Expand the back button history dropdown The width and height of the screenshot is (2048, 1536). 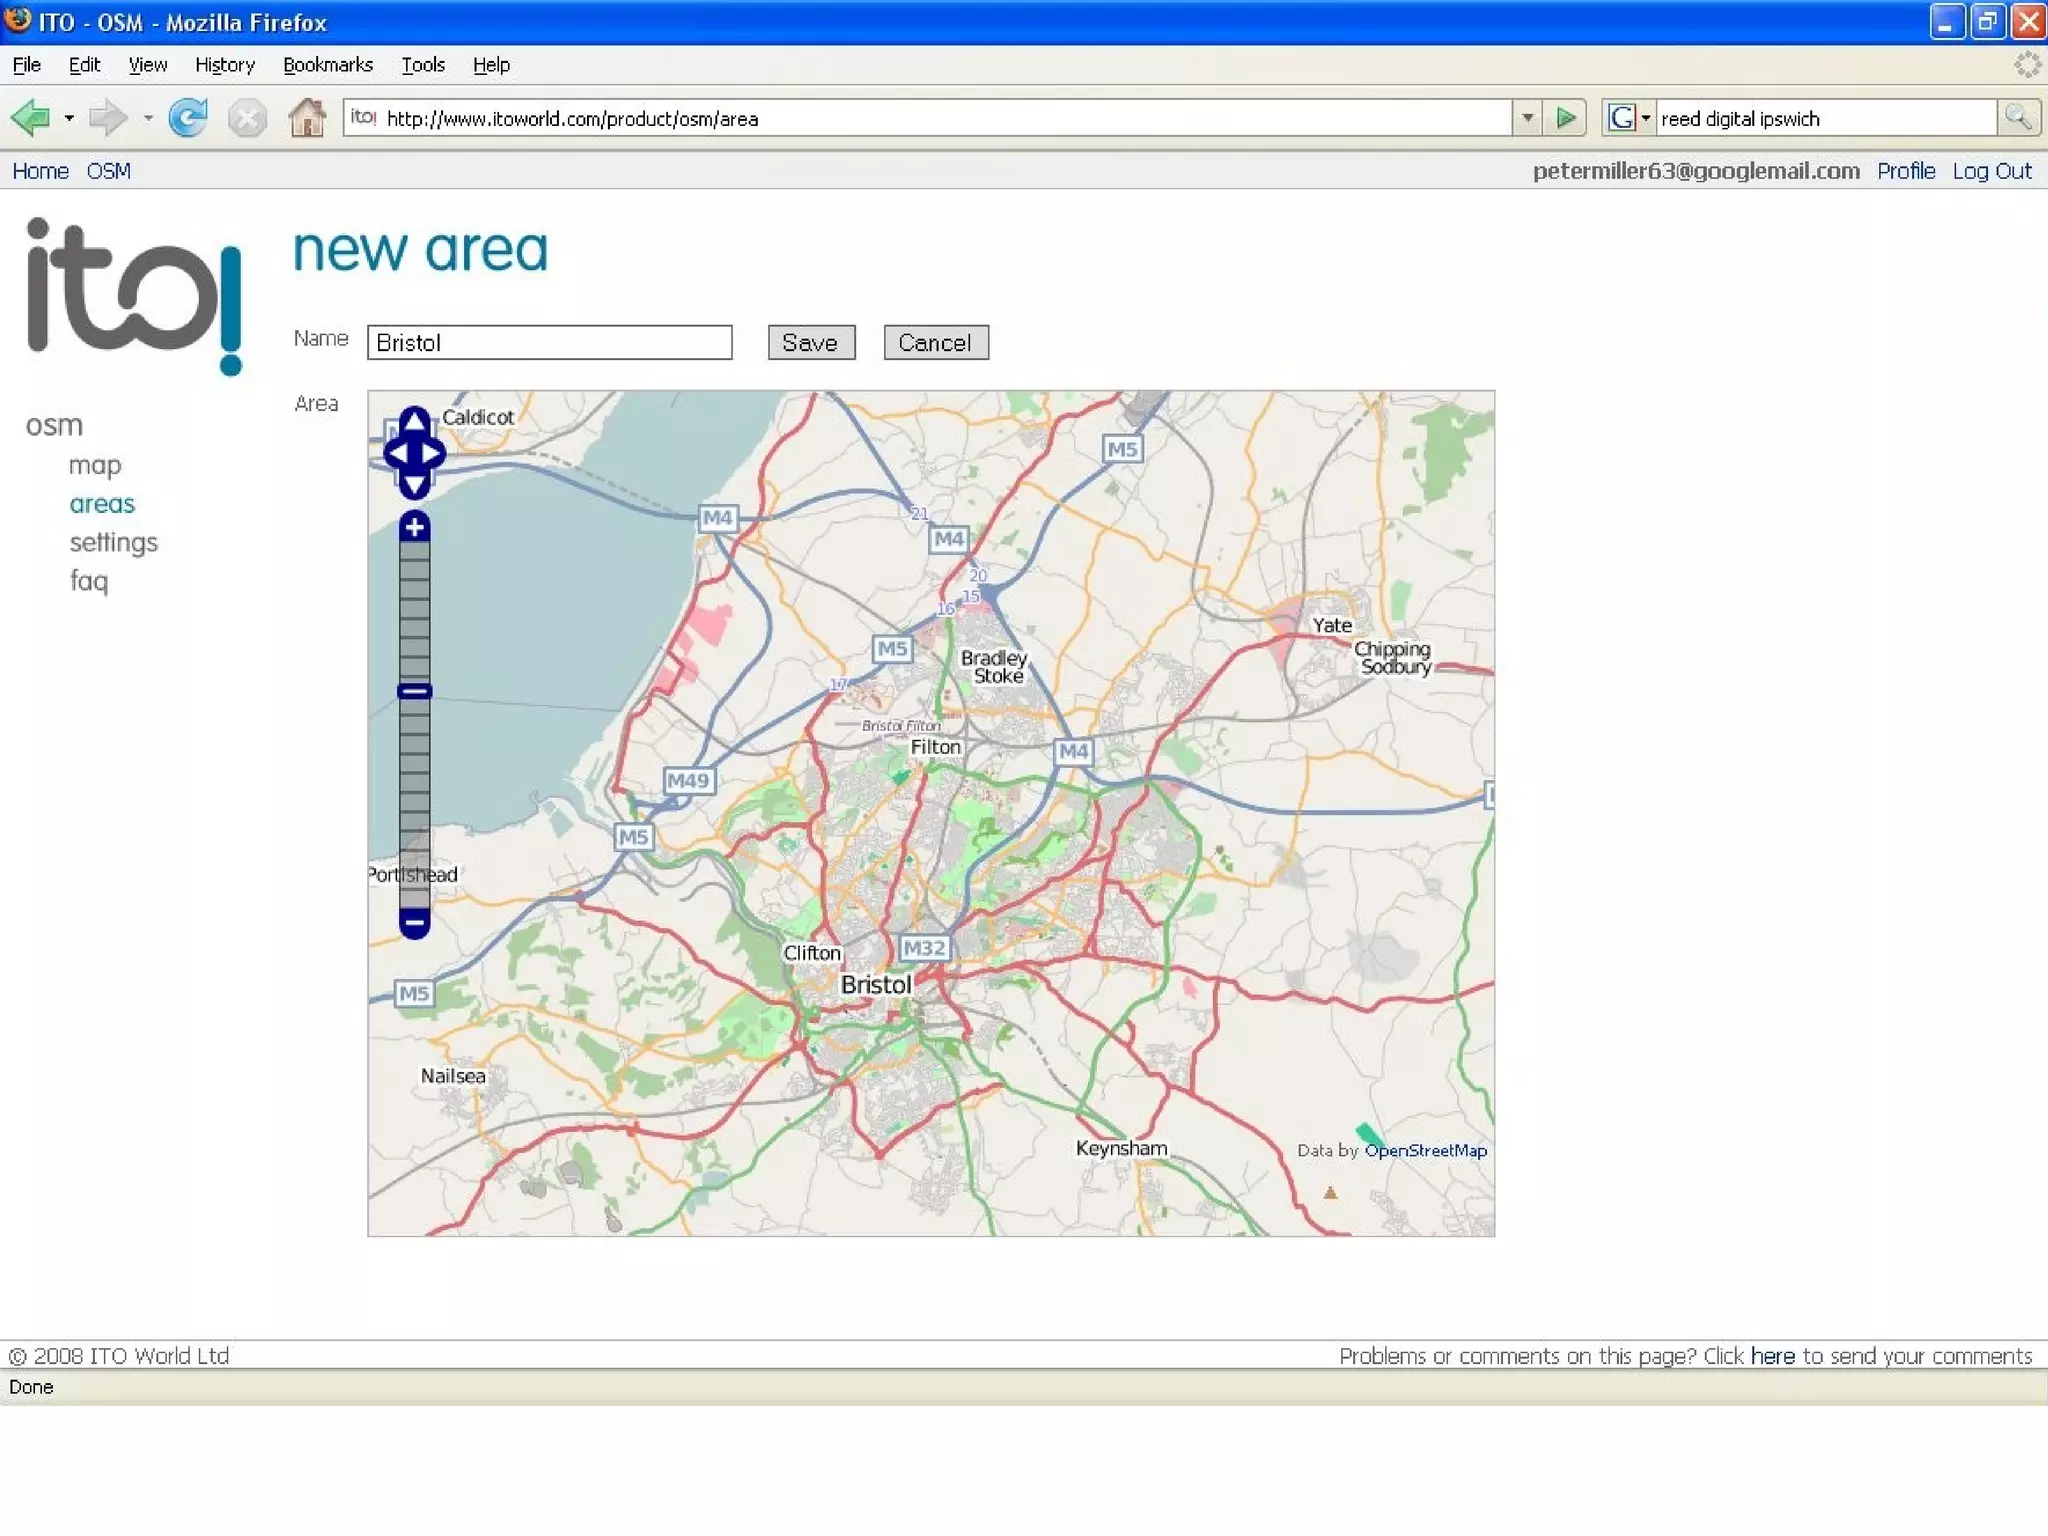click(x=69, y=118)
